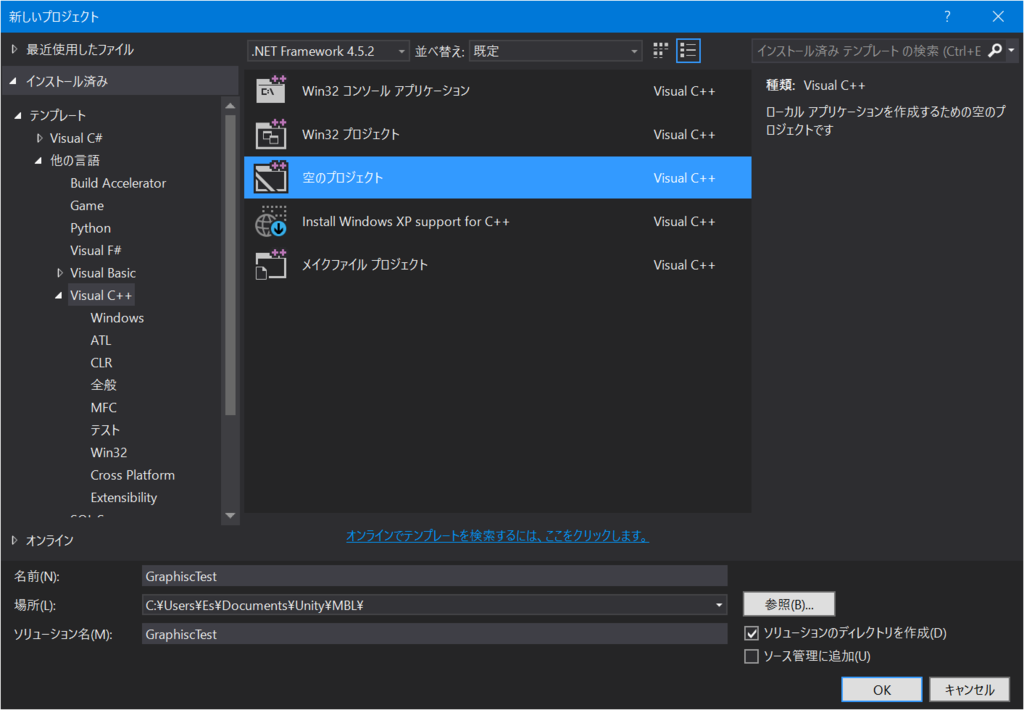Expand 最近使用したファイル section
1024x710 pixels.
[14, 50]
